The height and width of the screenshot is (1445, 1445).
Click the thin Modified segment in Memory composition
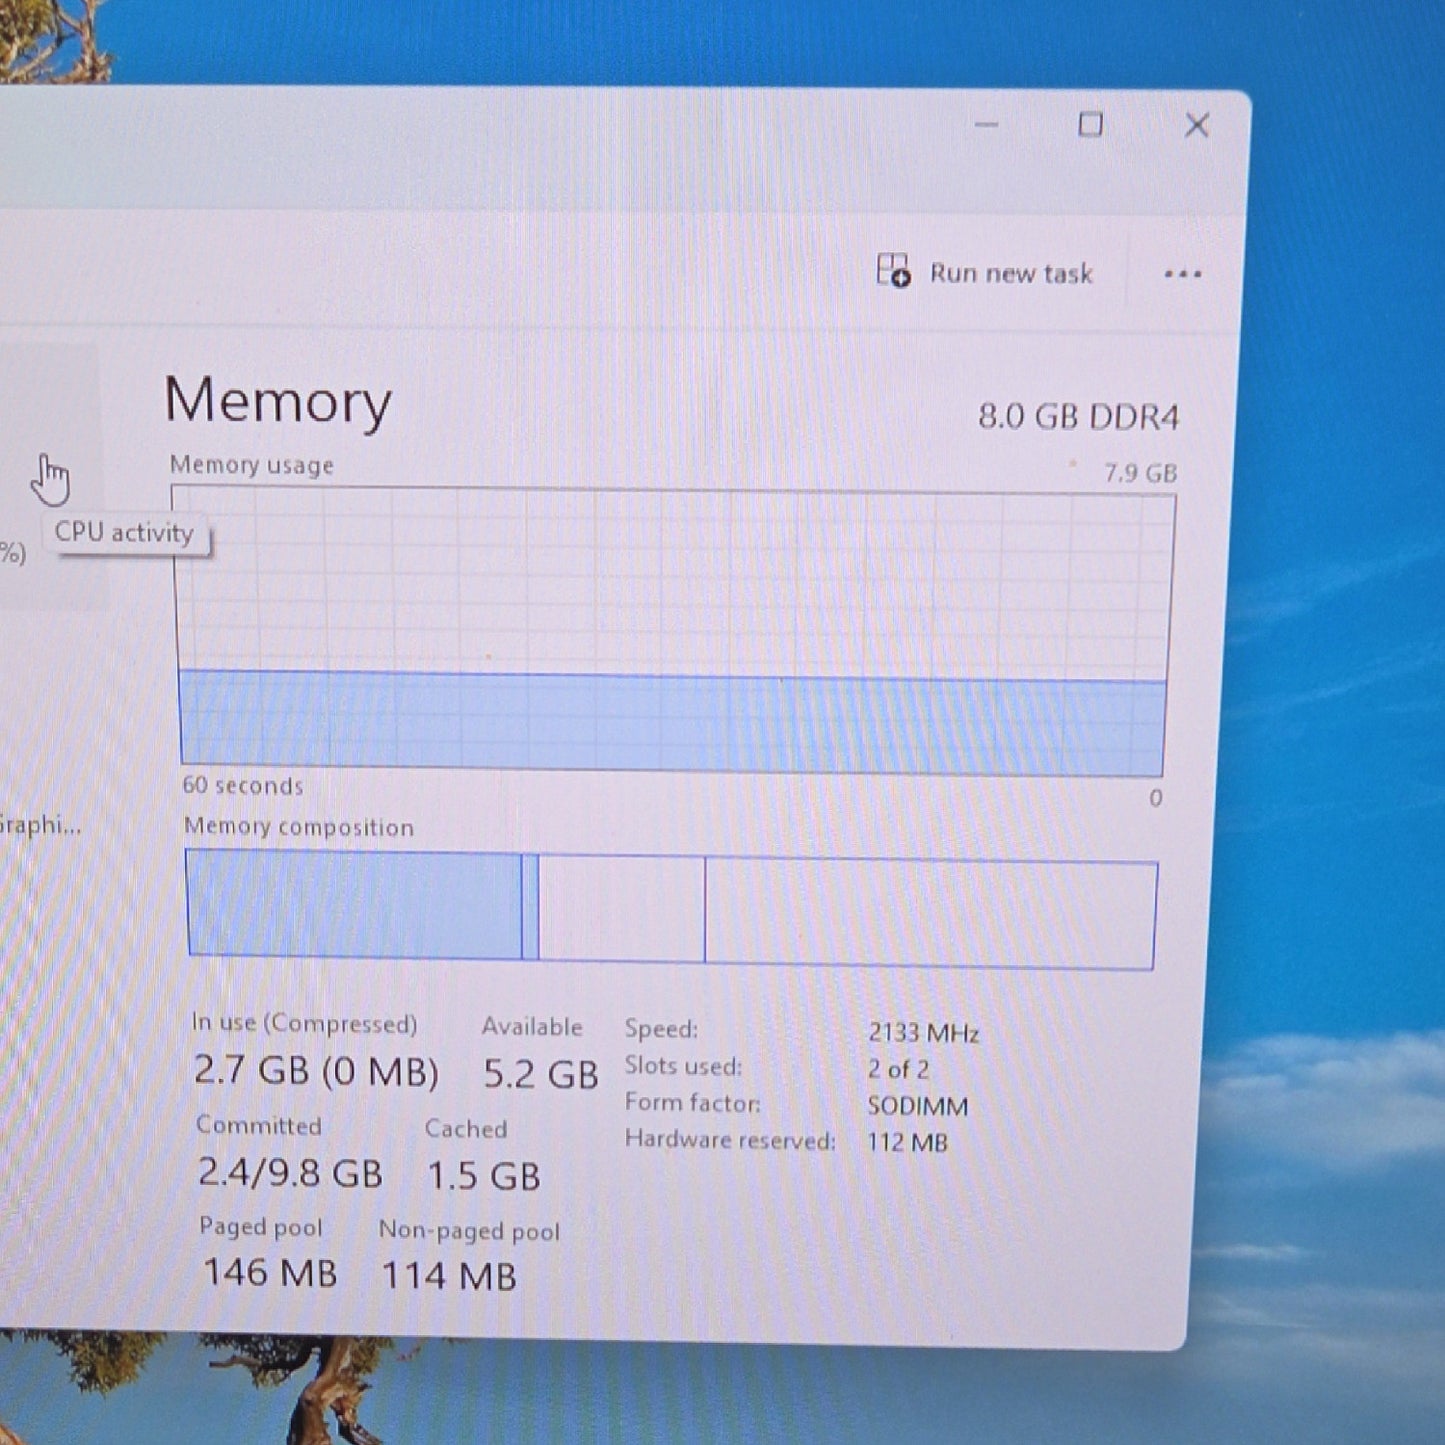[x=530, y=907]
